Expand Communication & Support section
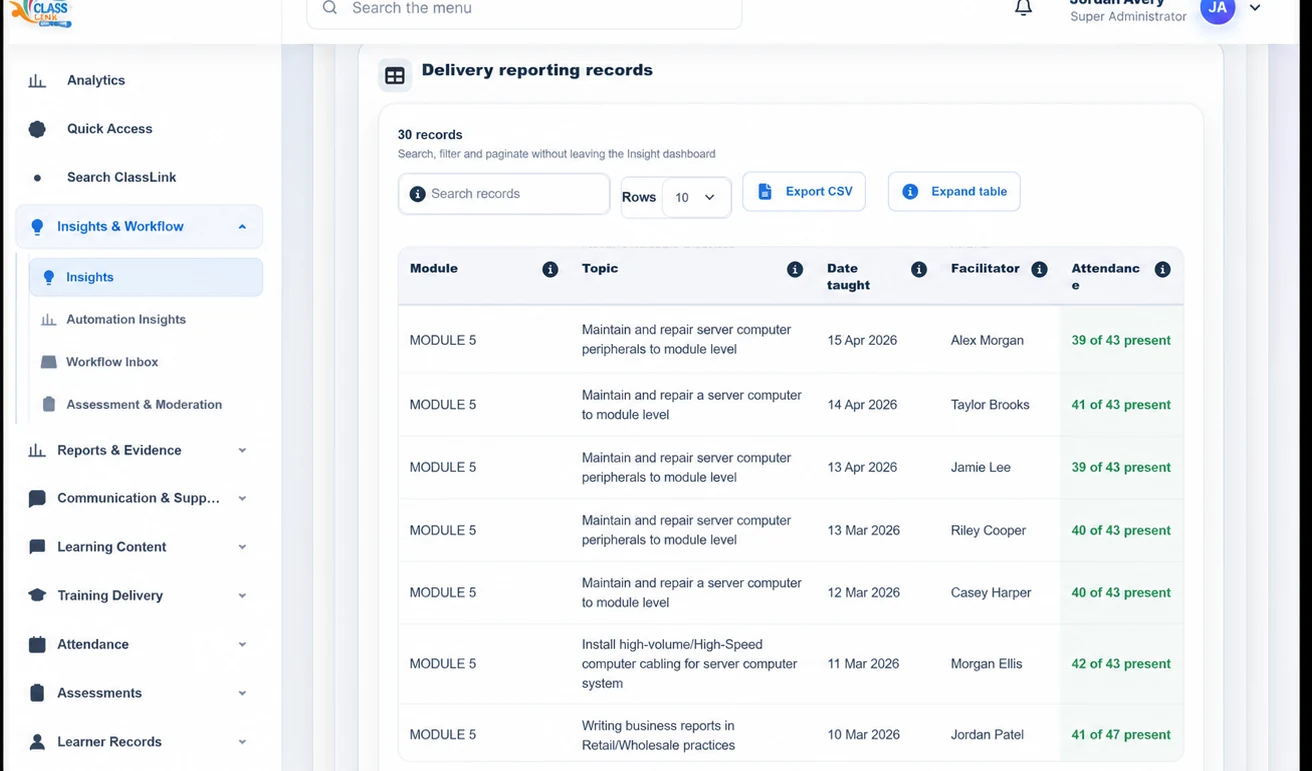Viewport: 1312px width, 771px height. click(139, 498)
